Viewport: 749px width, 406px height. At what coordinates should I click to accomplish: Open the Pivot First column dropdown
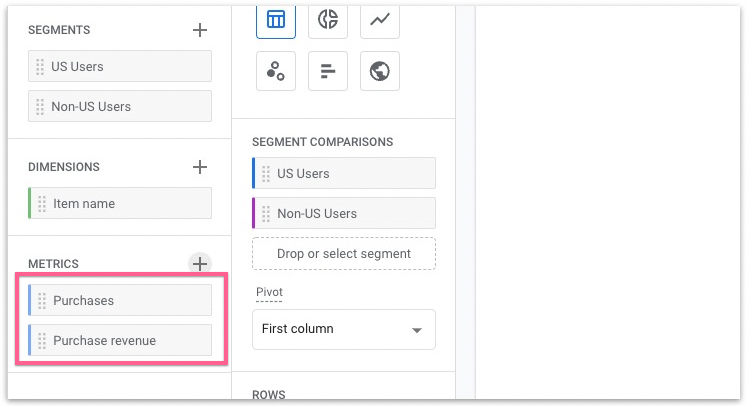tap(343, 329)
